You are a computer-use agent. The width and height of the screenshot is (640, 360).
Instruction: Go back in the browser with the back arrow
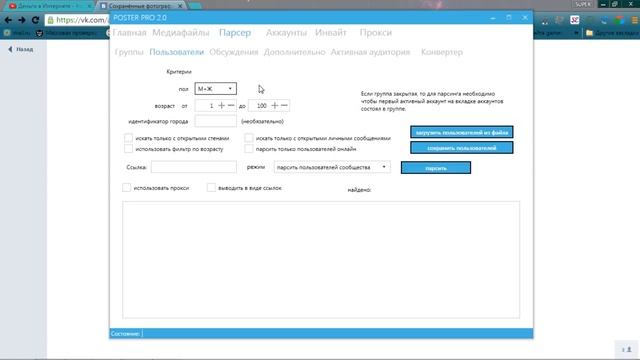(x=8, y=20)
